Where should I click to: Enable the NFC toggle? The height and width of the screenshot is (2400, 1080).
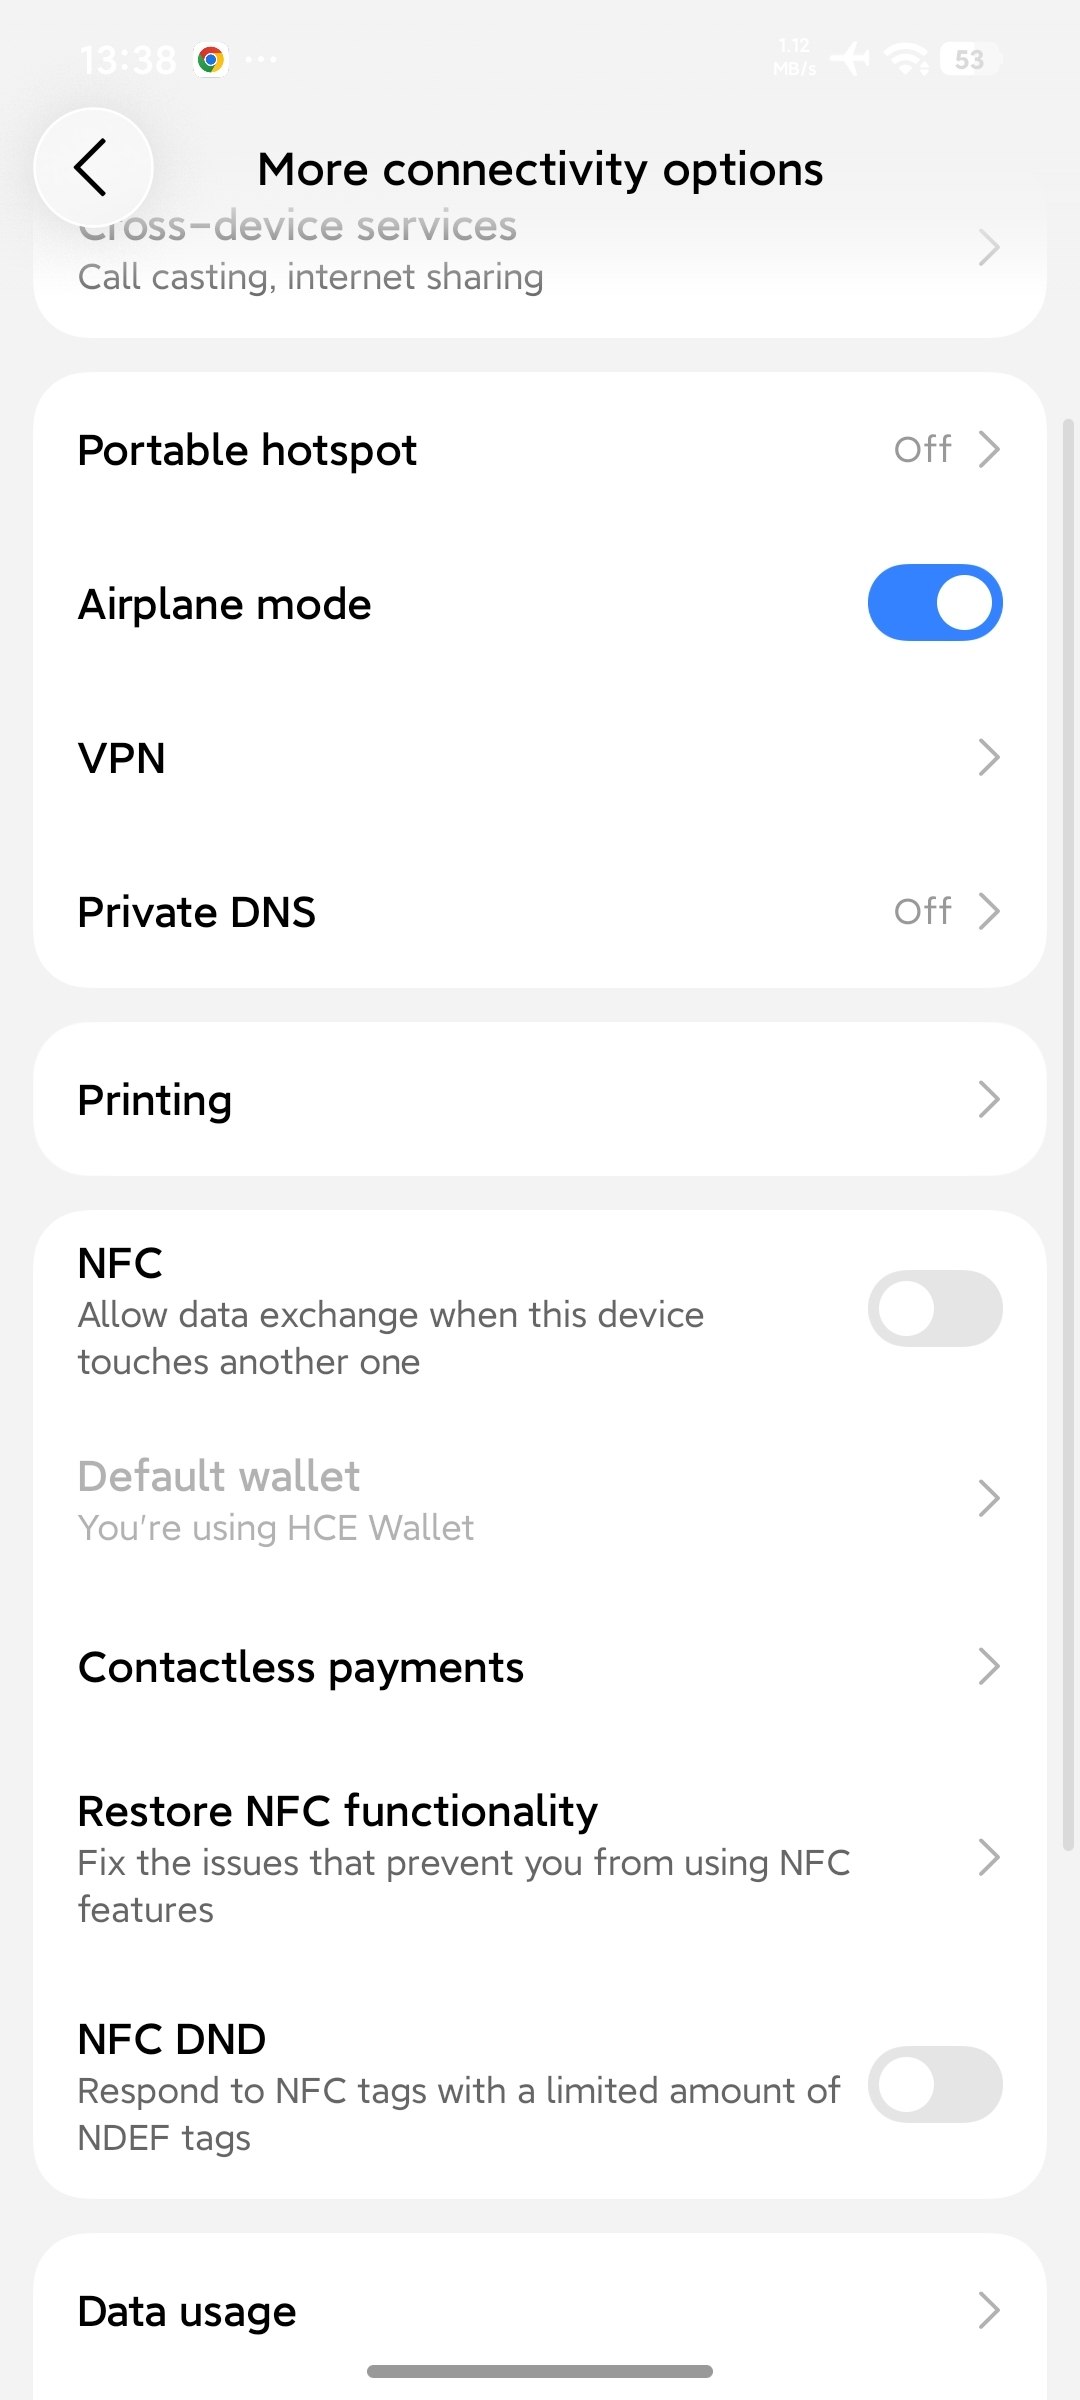coord(935,1309)
